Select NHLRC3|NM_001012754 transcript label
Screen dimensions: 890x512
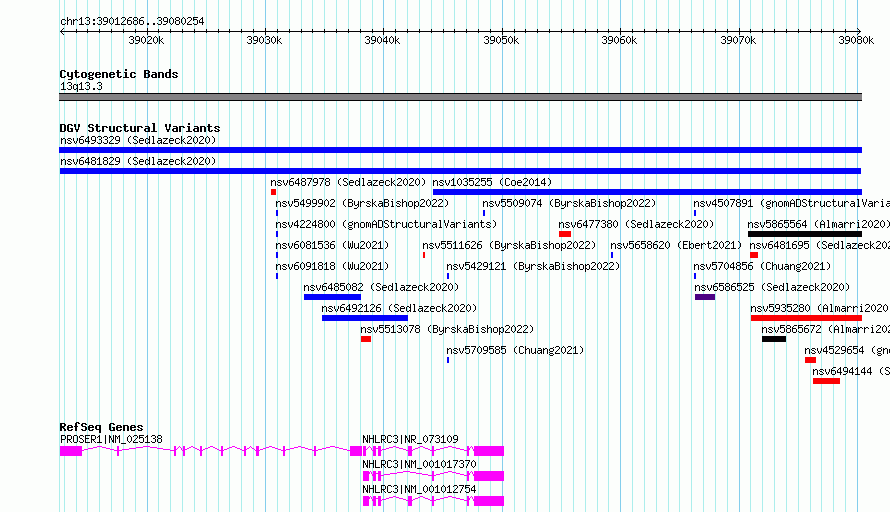pos(419,489)
